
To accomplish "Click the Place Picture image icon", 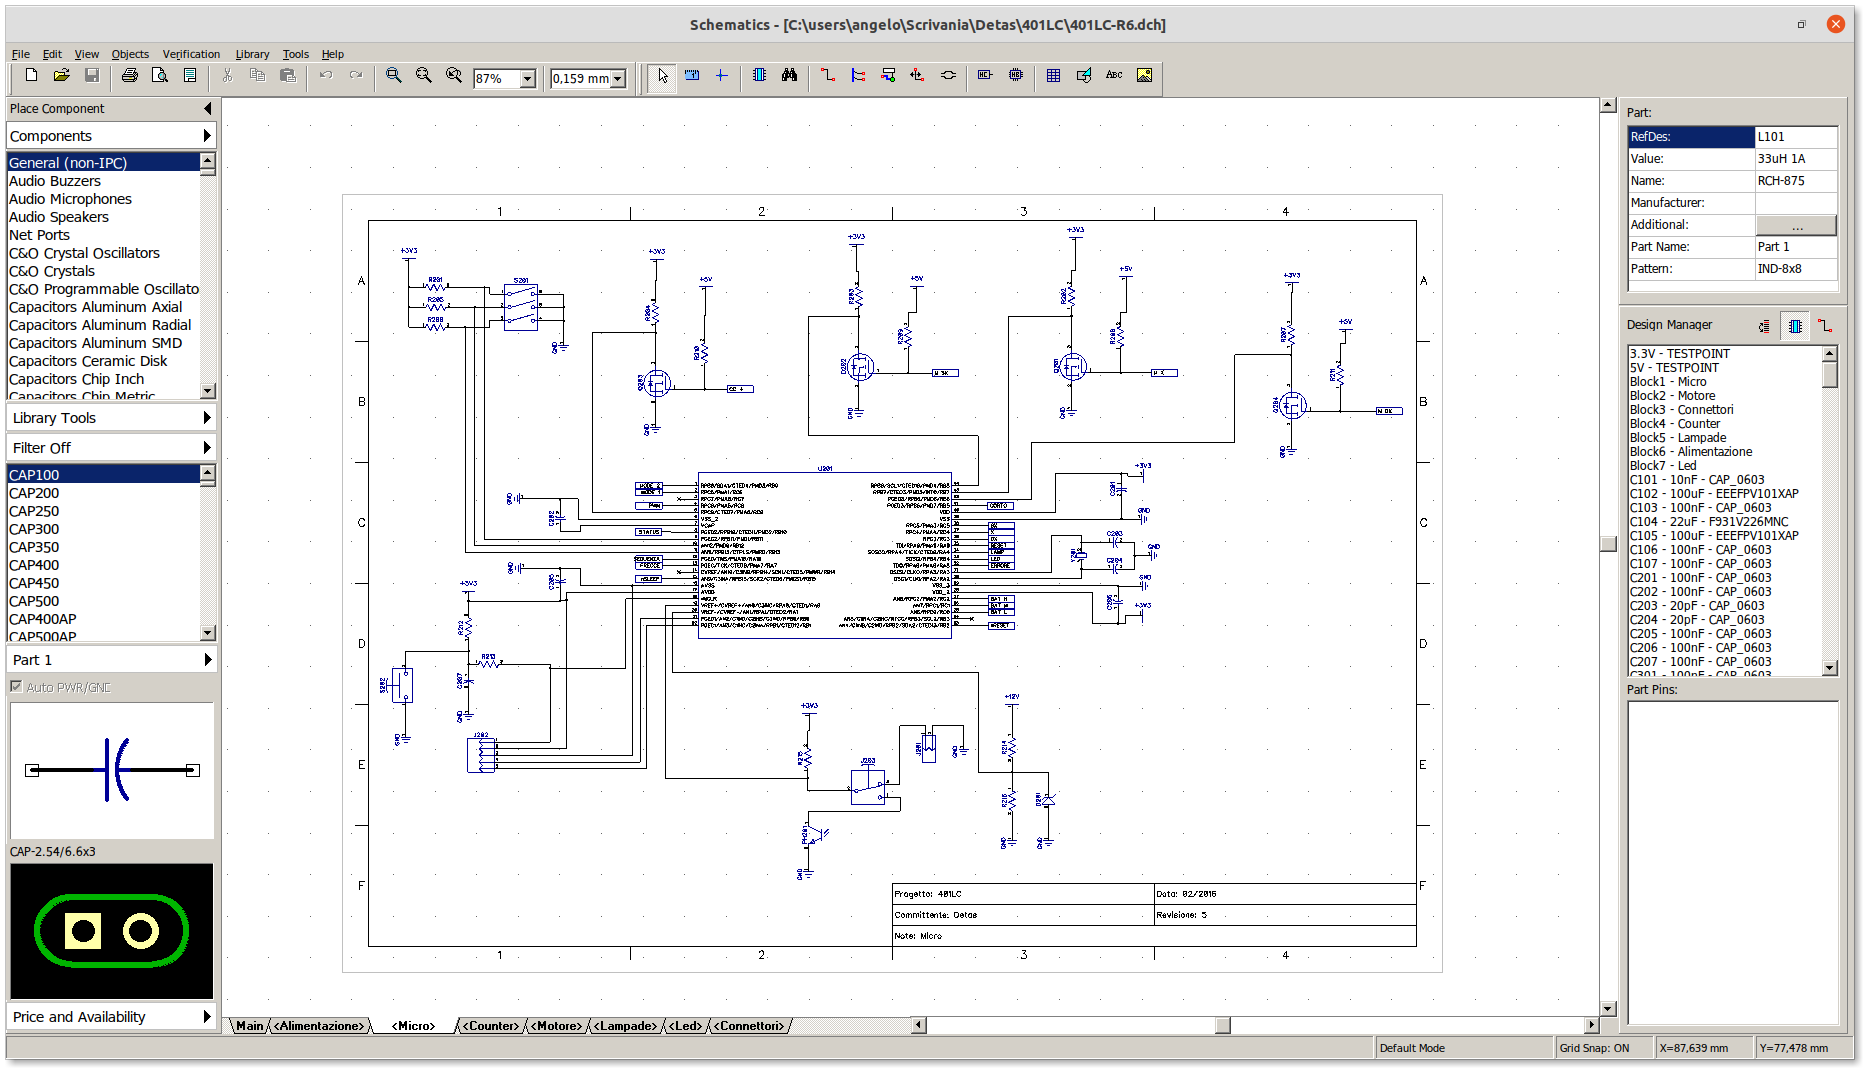I will tap(1145, 76).
